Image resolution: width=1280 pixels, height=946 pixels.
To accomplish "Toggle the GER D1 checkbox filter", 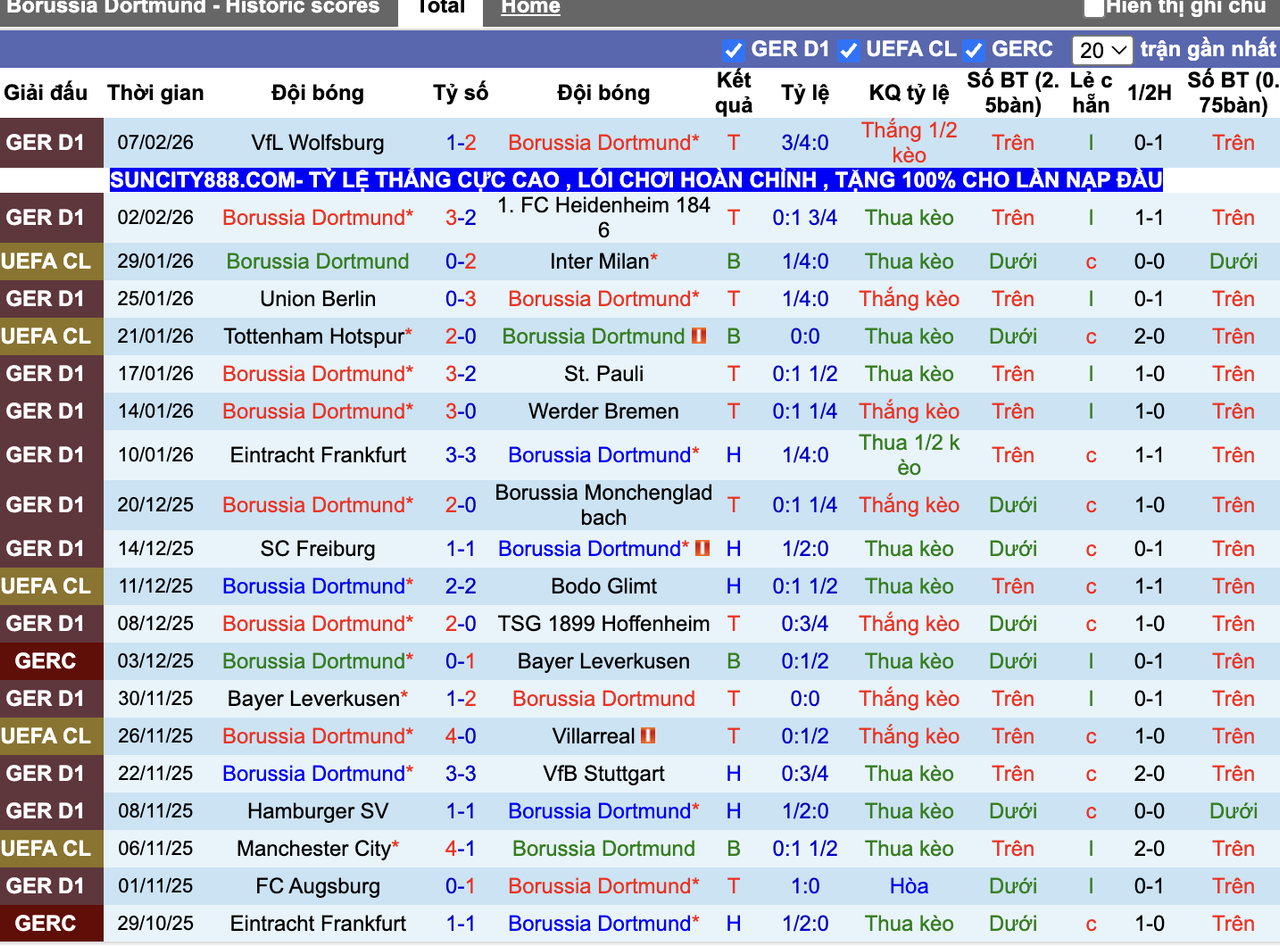I will pyautogui.click(x=733, y=50).
